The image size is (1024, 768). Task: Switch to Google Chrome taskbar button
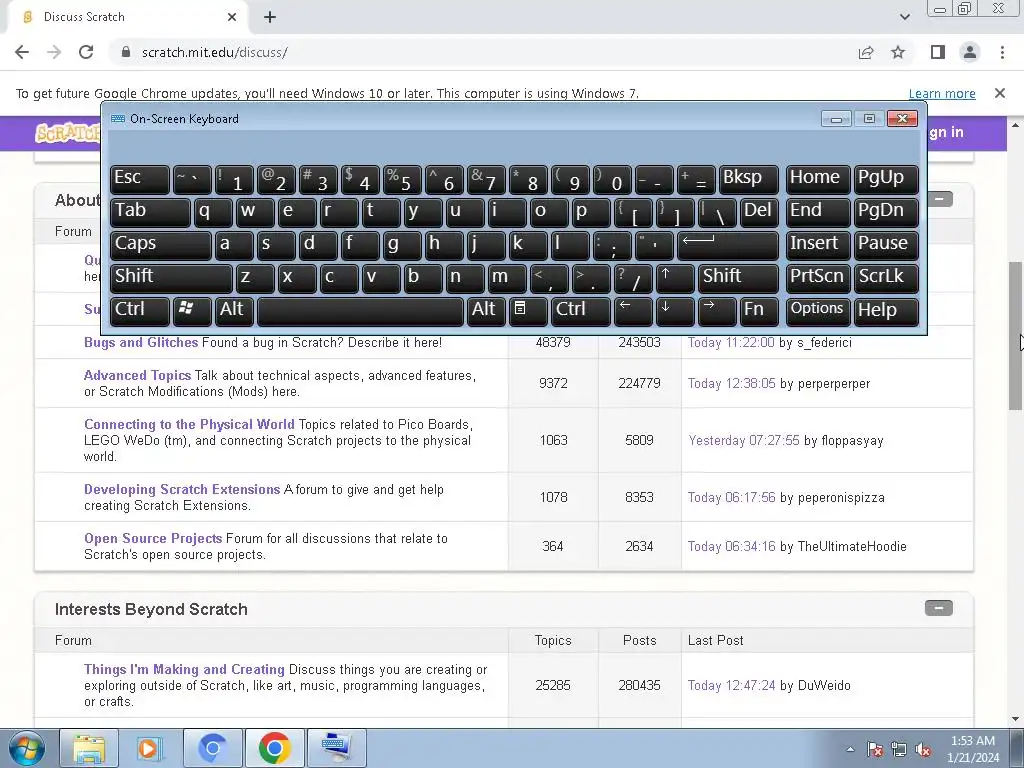[x=274, y=748]
